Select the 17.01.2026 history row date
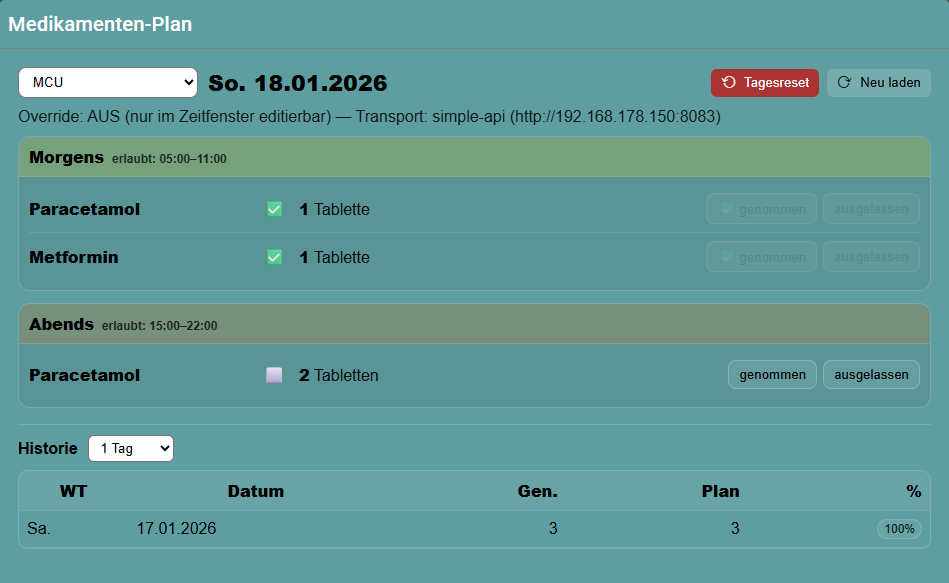 [176, 529]
